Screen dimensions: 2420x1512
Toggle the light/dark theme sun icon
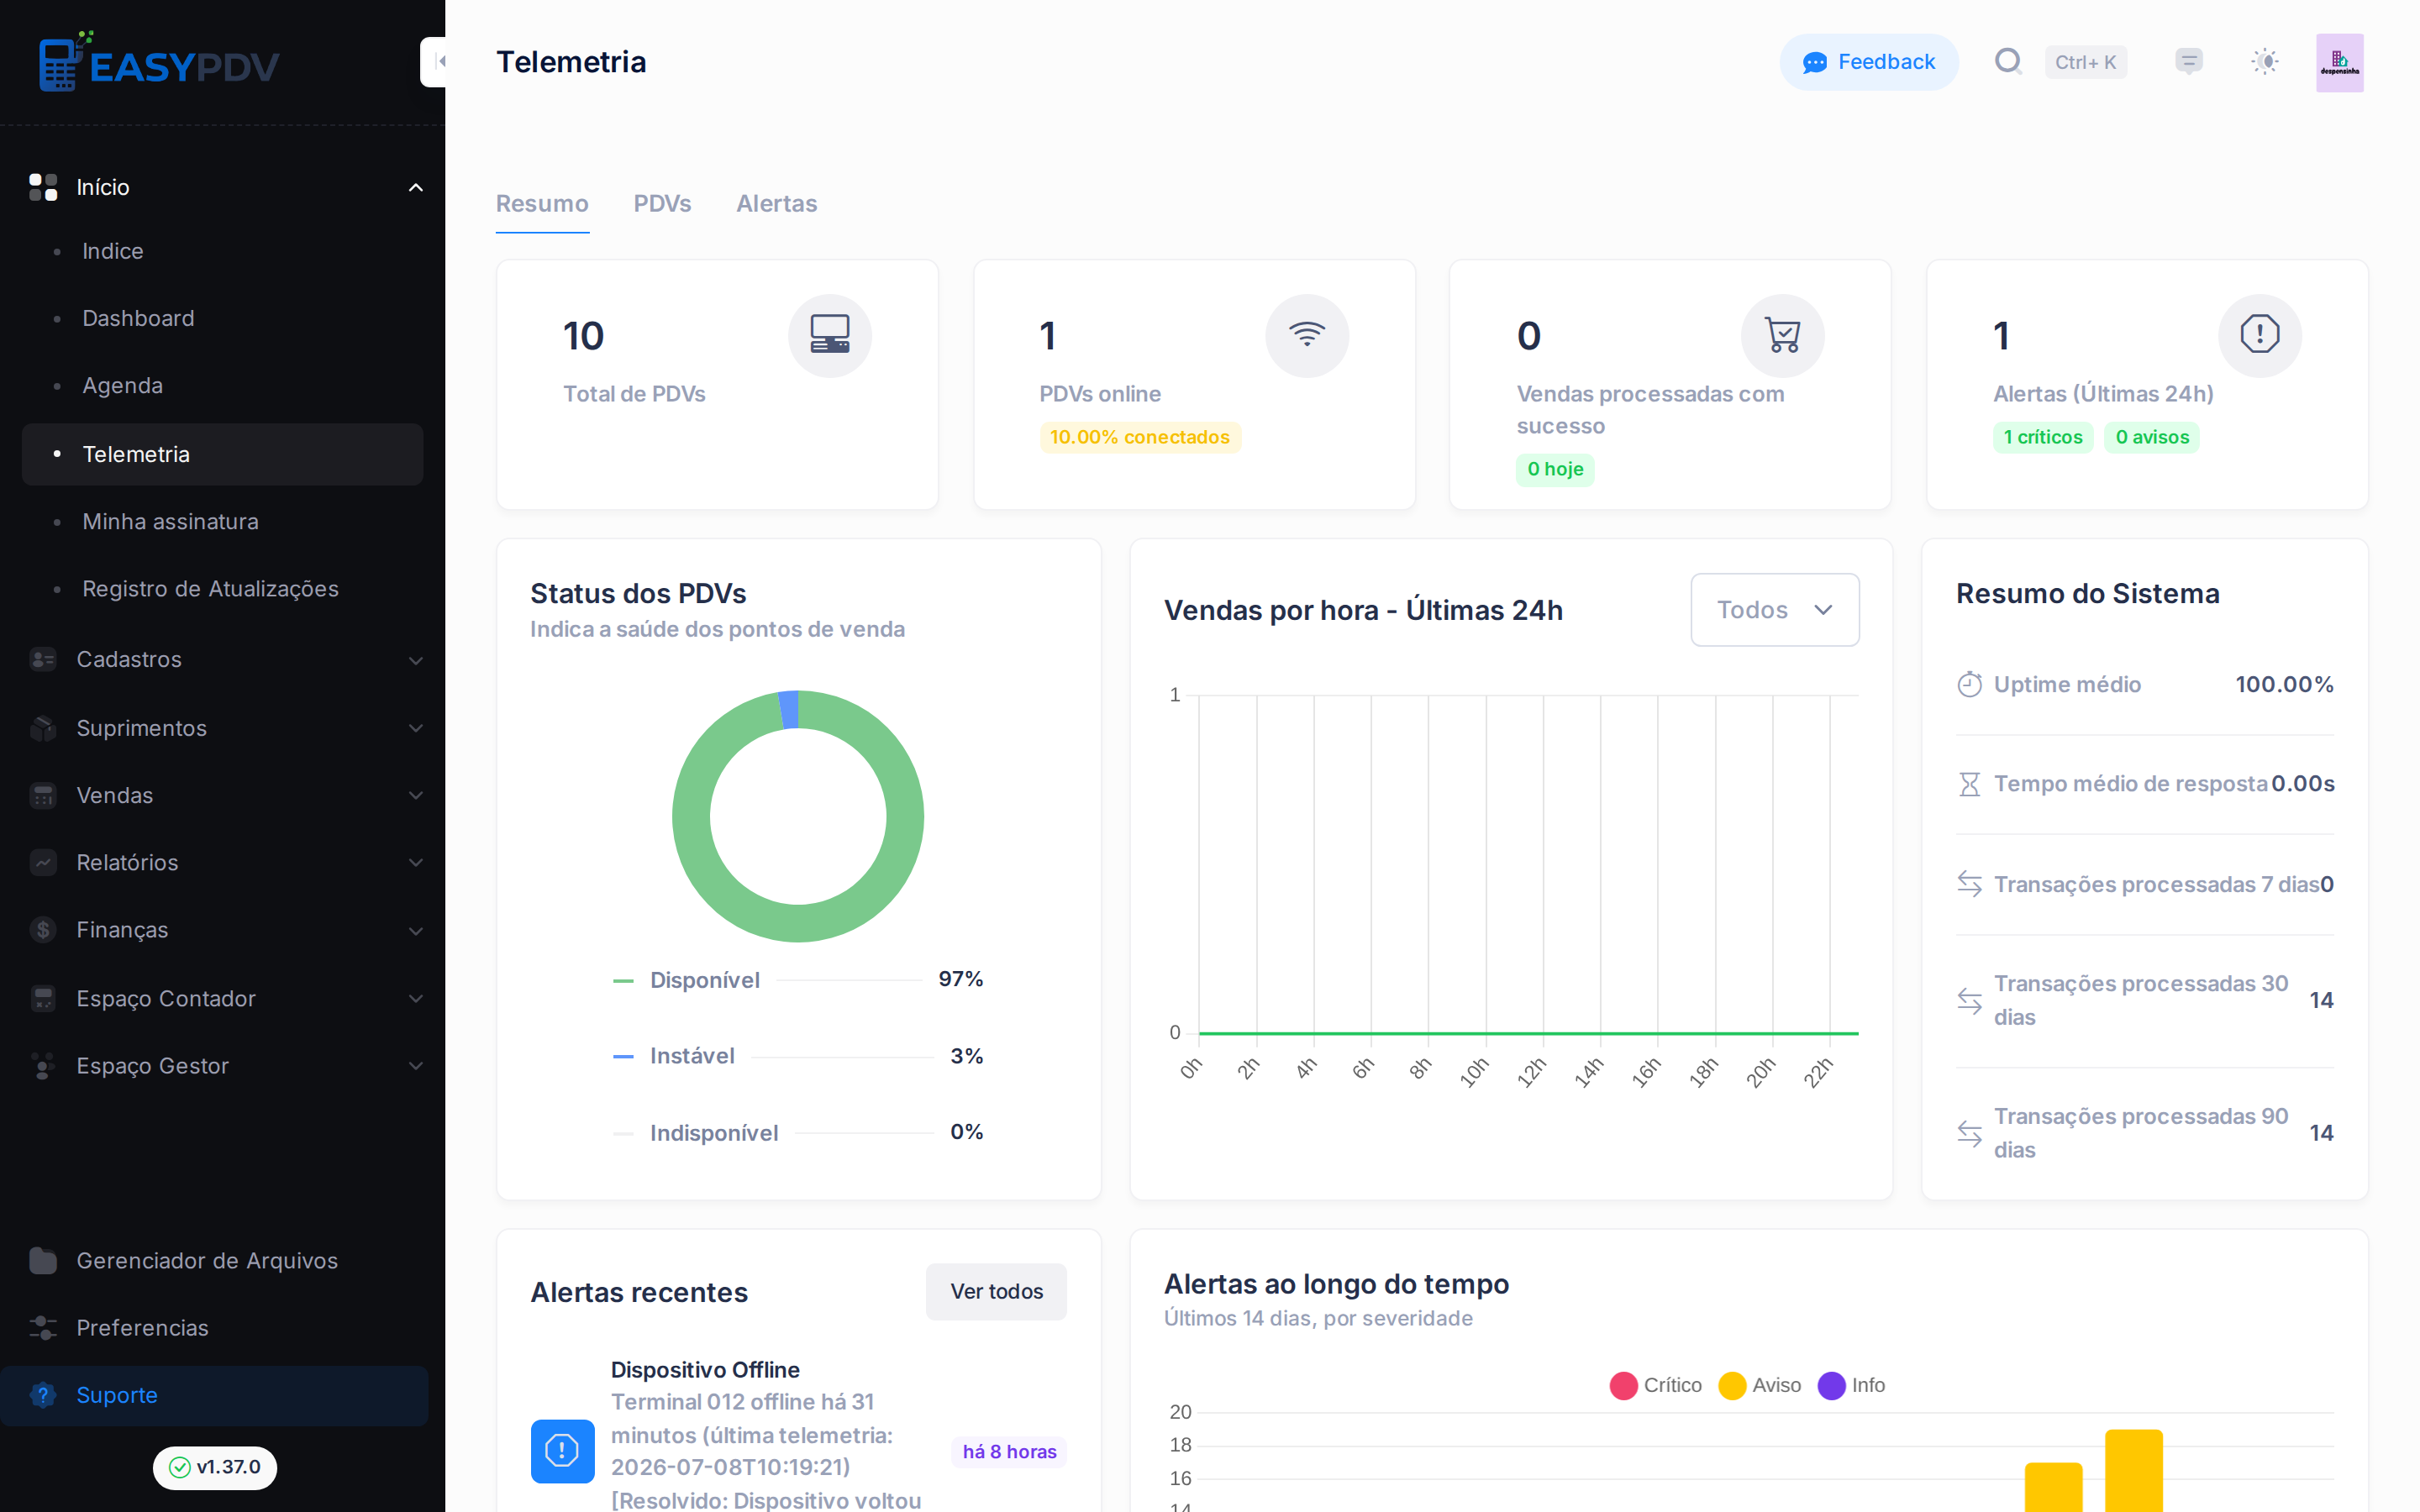(x=2265, y=62)
